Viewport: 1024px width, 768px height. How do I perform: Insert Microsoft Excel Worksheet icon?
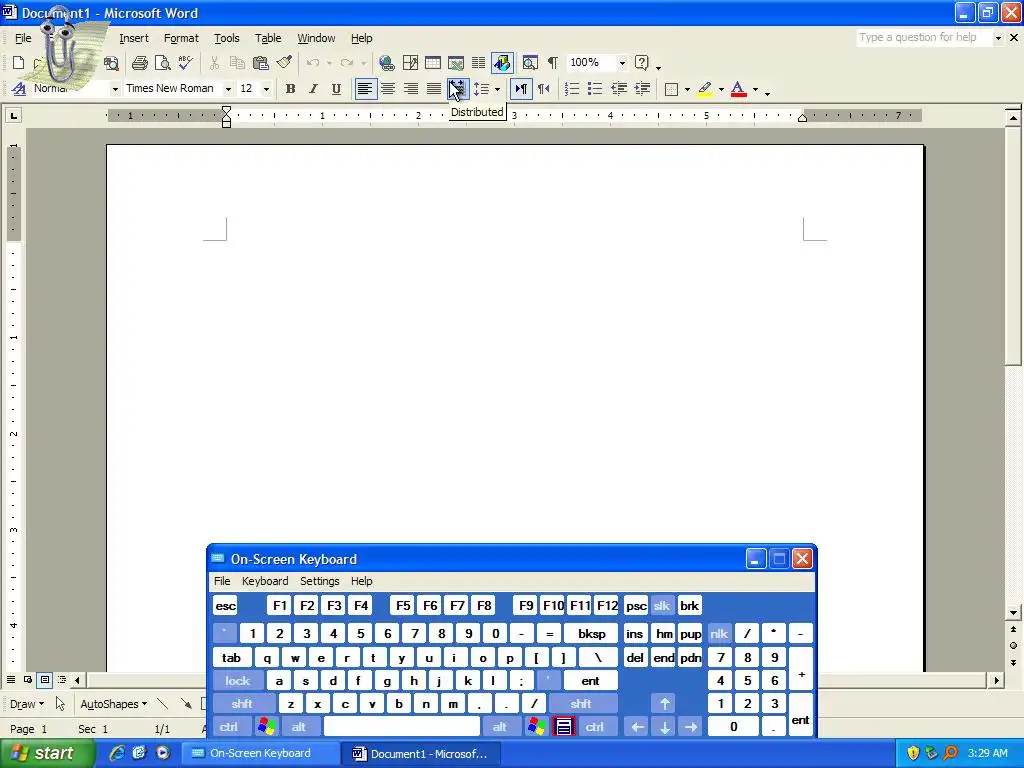click(x=456, y=63)
